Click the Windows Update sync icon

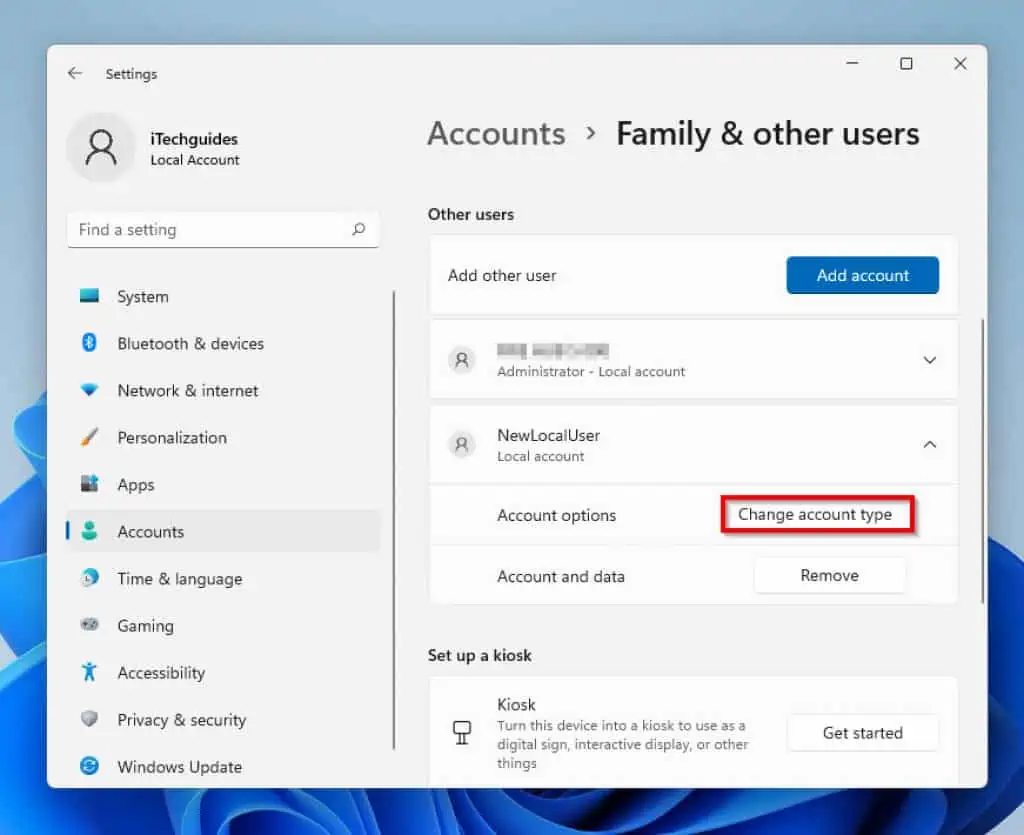[90, 766]
